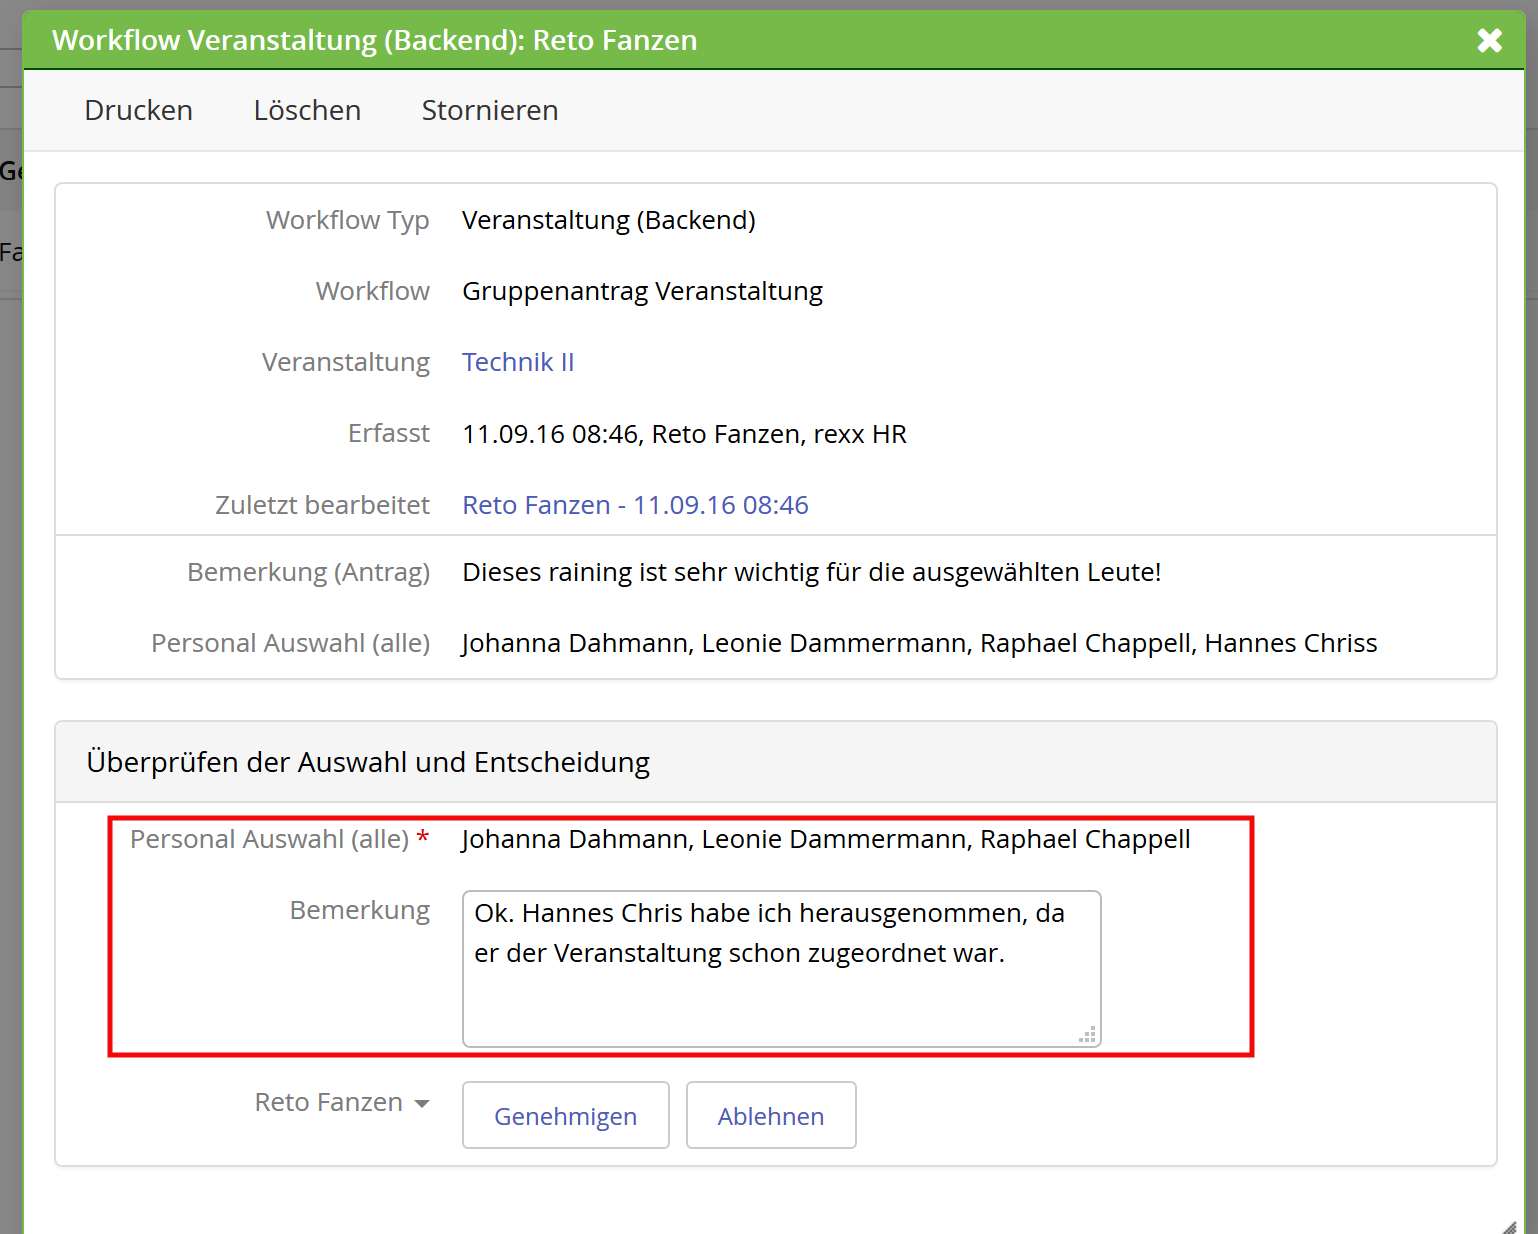1538x1234 pixels.
Task: Click the 'Dieses raining ist sehr wichtig' remark text
Action: point(812,572)
